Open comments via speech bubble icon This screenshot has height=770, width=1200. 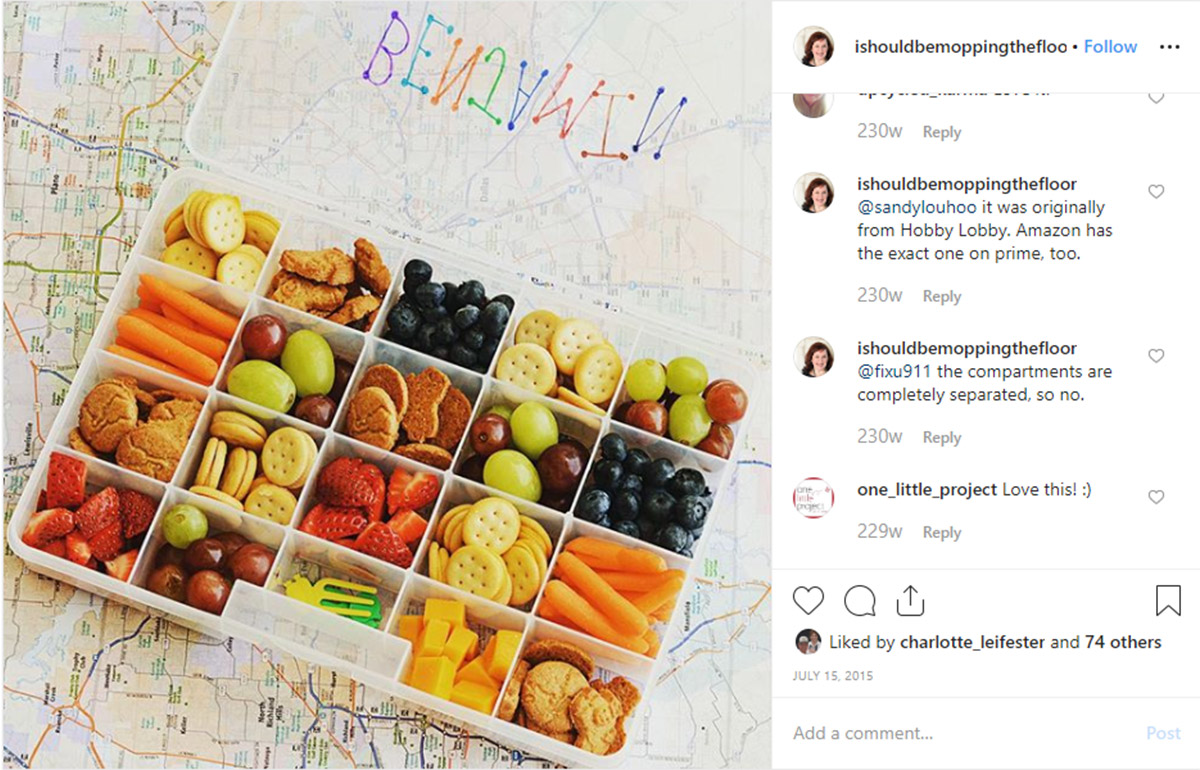pos(860,600)
